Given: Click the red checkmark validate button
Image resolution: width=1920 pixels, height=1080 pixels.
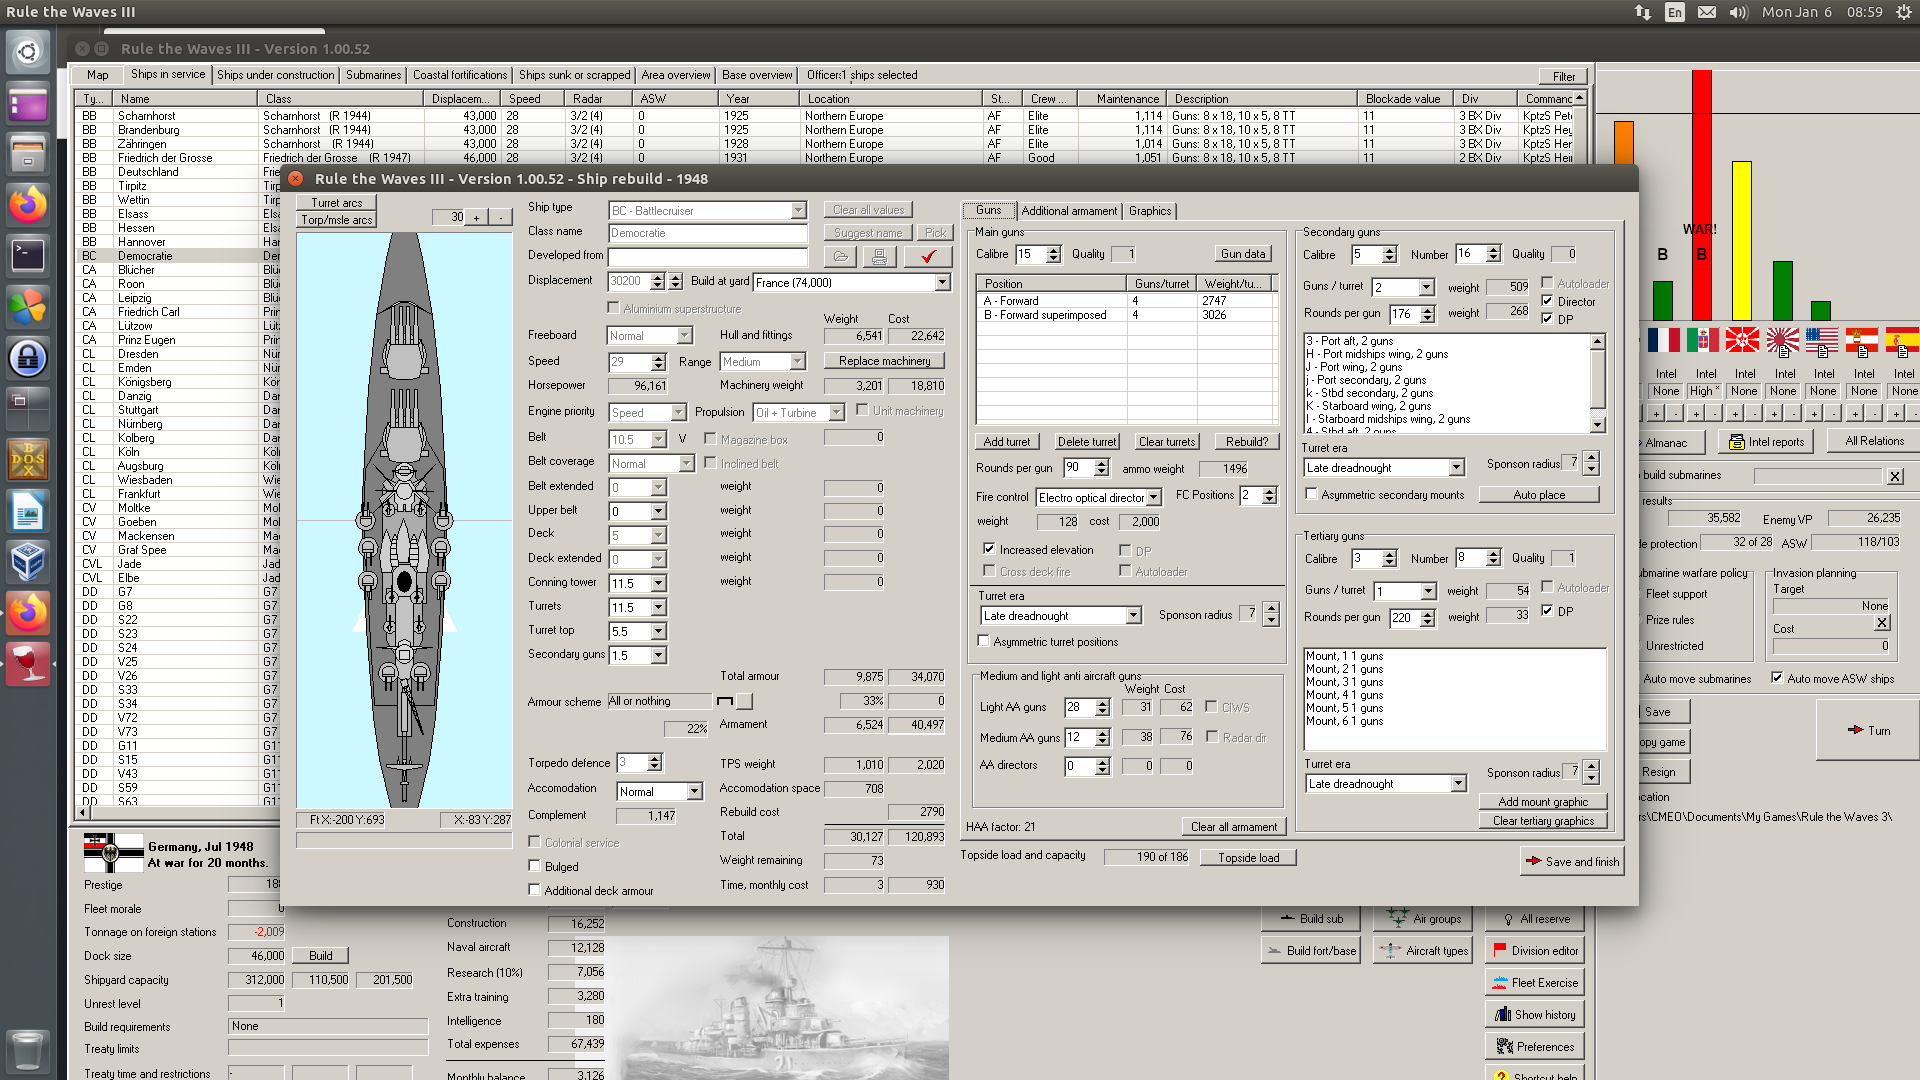Looking at the screenshot, I should coord(928,257).
